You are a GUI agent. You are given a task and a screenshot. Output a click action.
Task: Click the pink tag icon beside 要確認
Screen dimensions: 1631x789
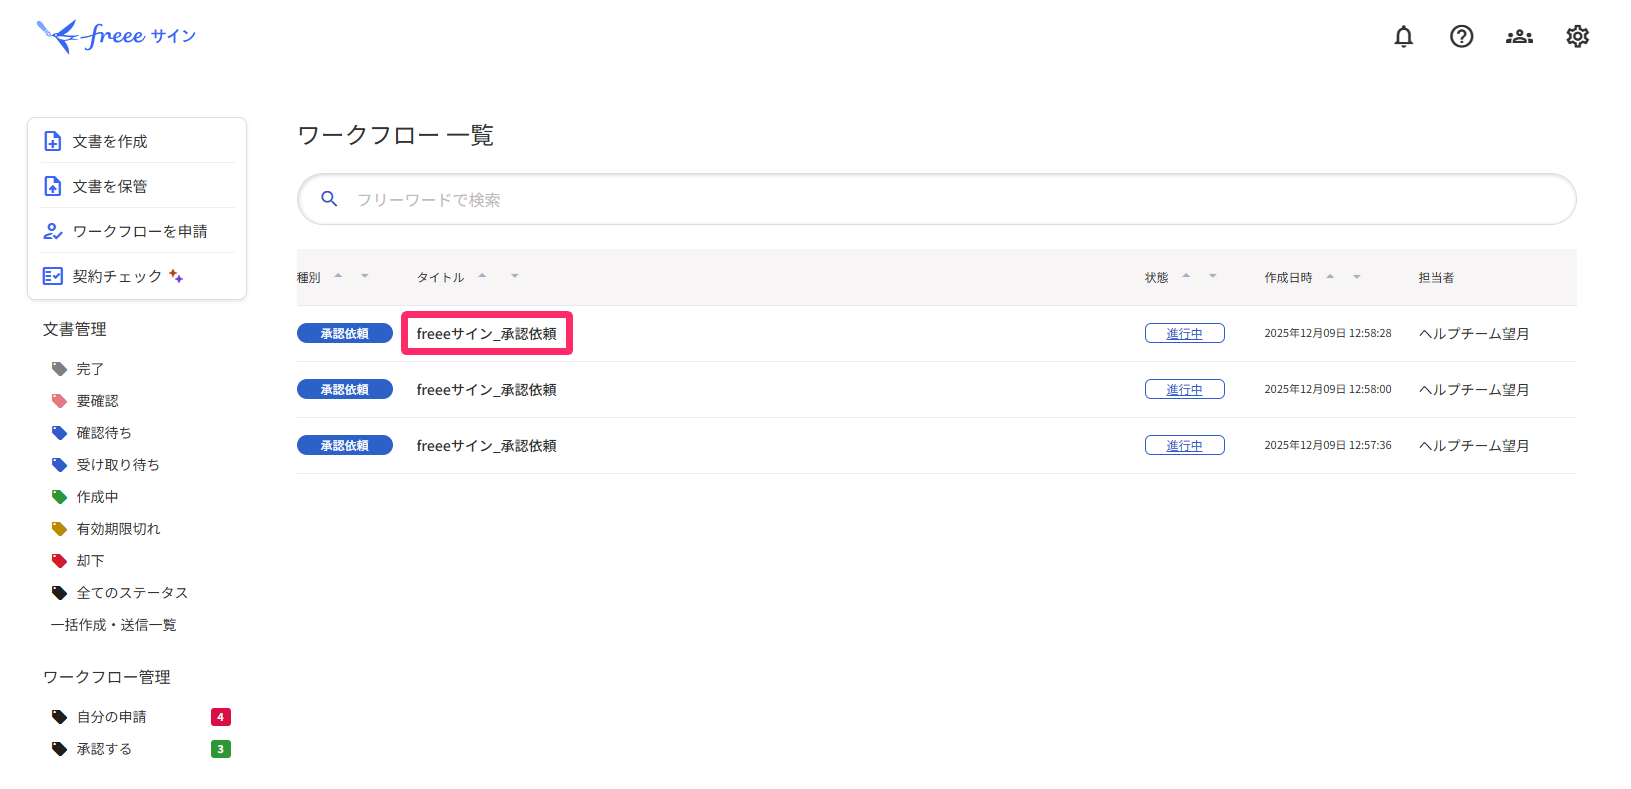coord(59,401)
